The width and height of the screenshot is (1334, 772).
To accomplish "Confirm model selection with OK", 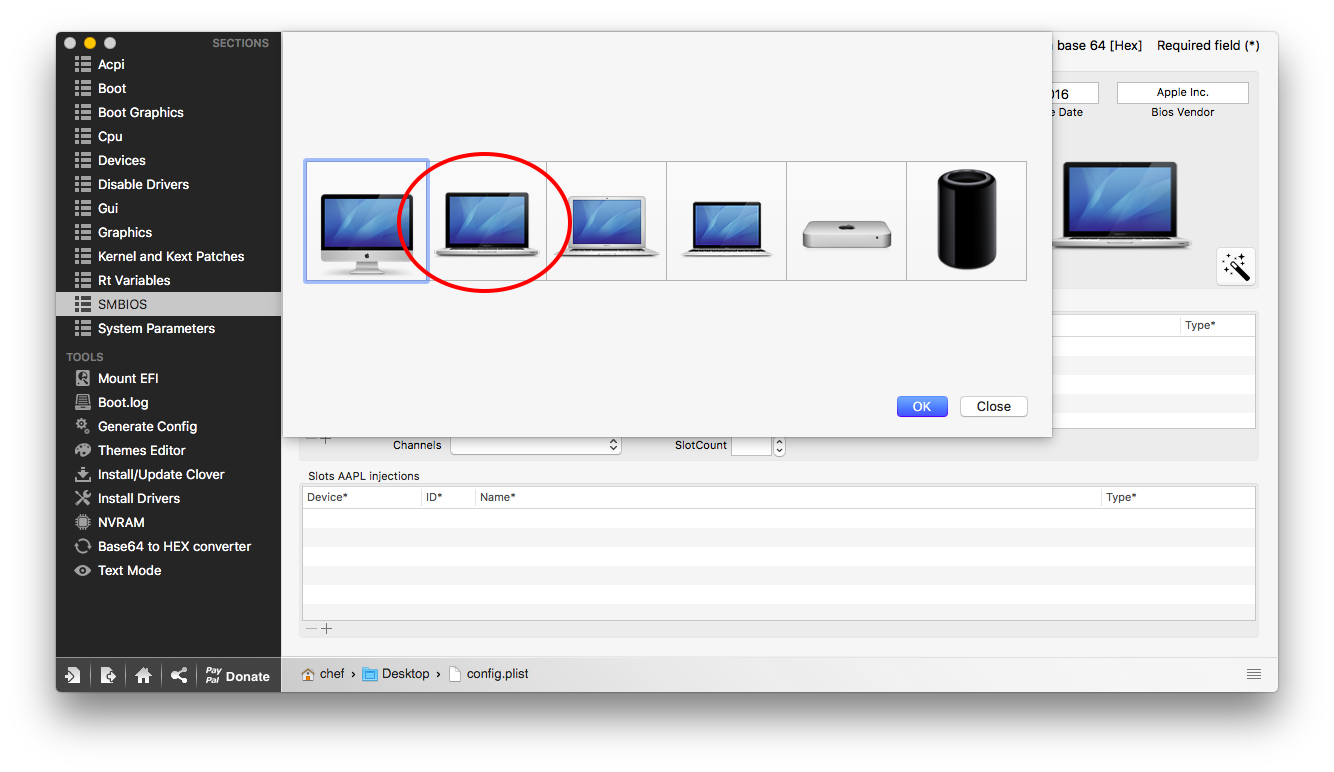I will click(922, 406).
